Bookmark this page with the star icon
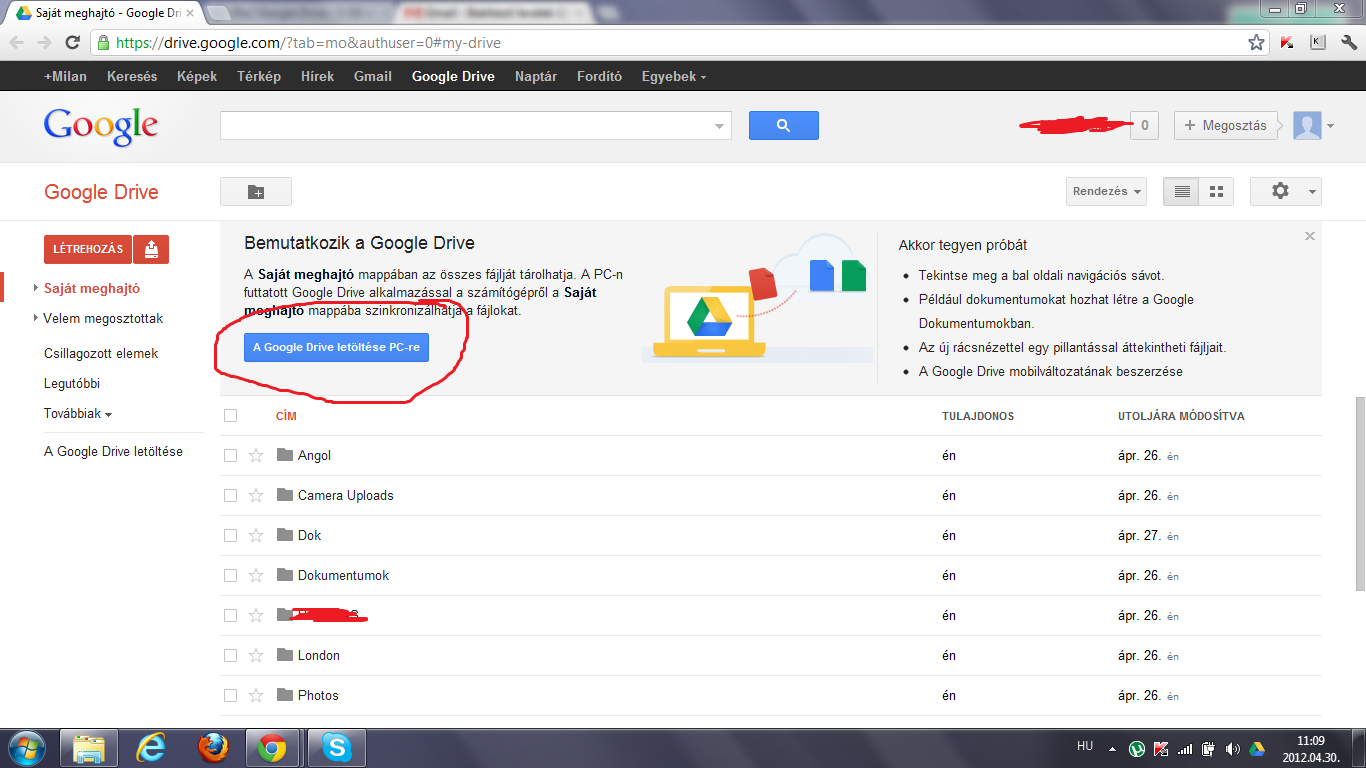Viewport: 1366px width, 768px height. click(1257, 43)
